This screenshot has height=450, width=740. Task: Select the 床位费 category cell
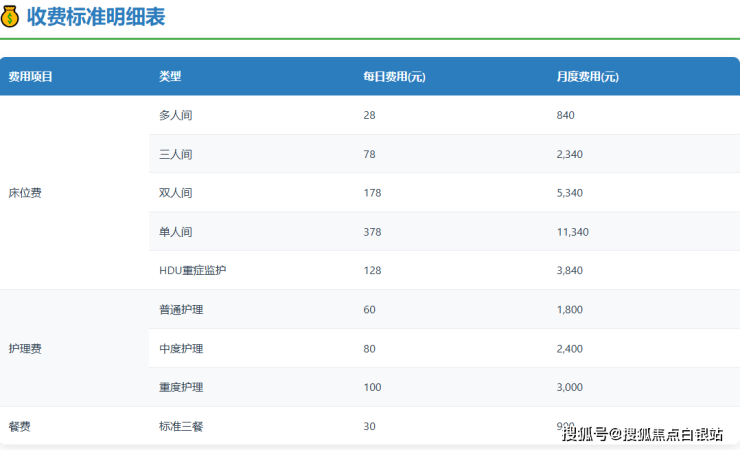(x=25, y=193)
